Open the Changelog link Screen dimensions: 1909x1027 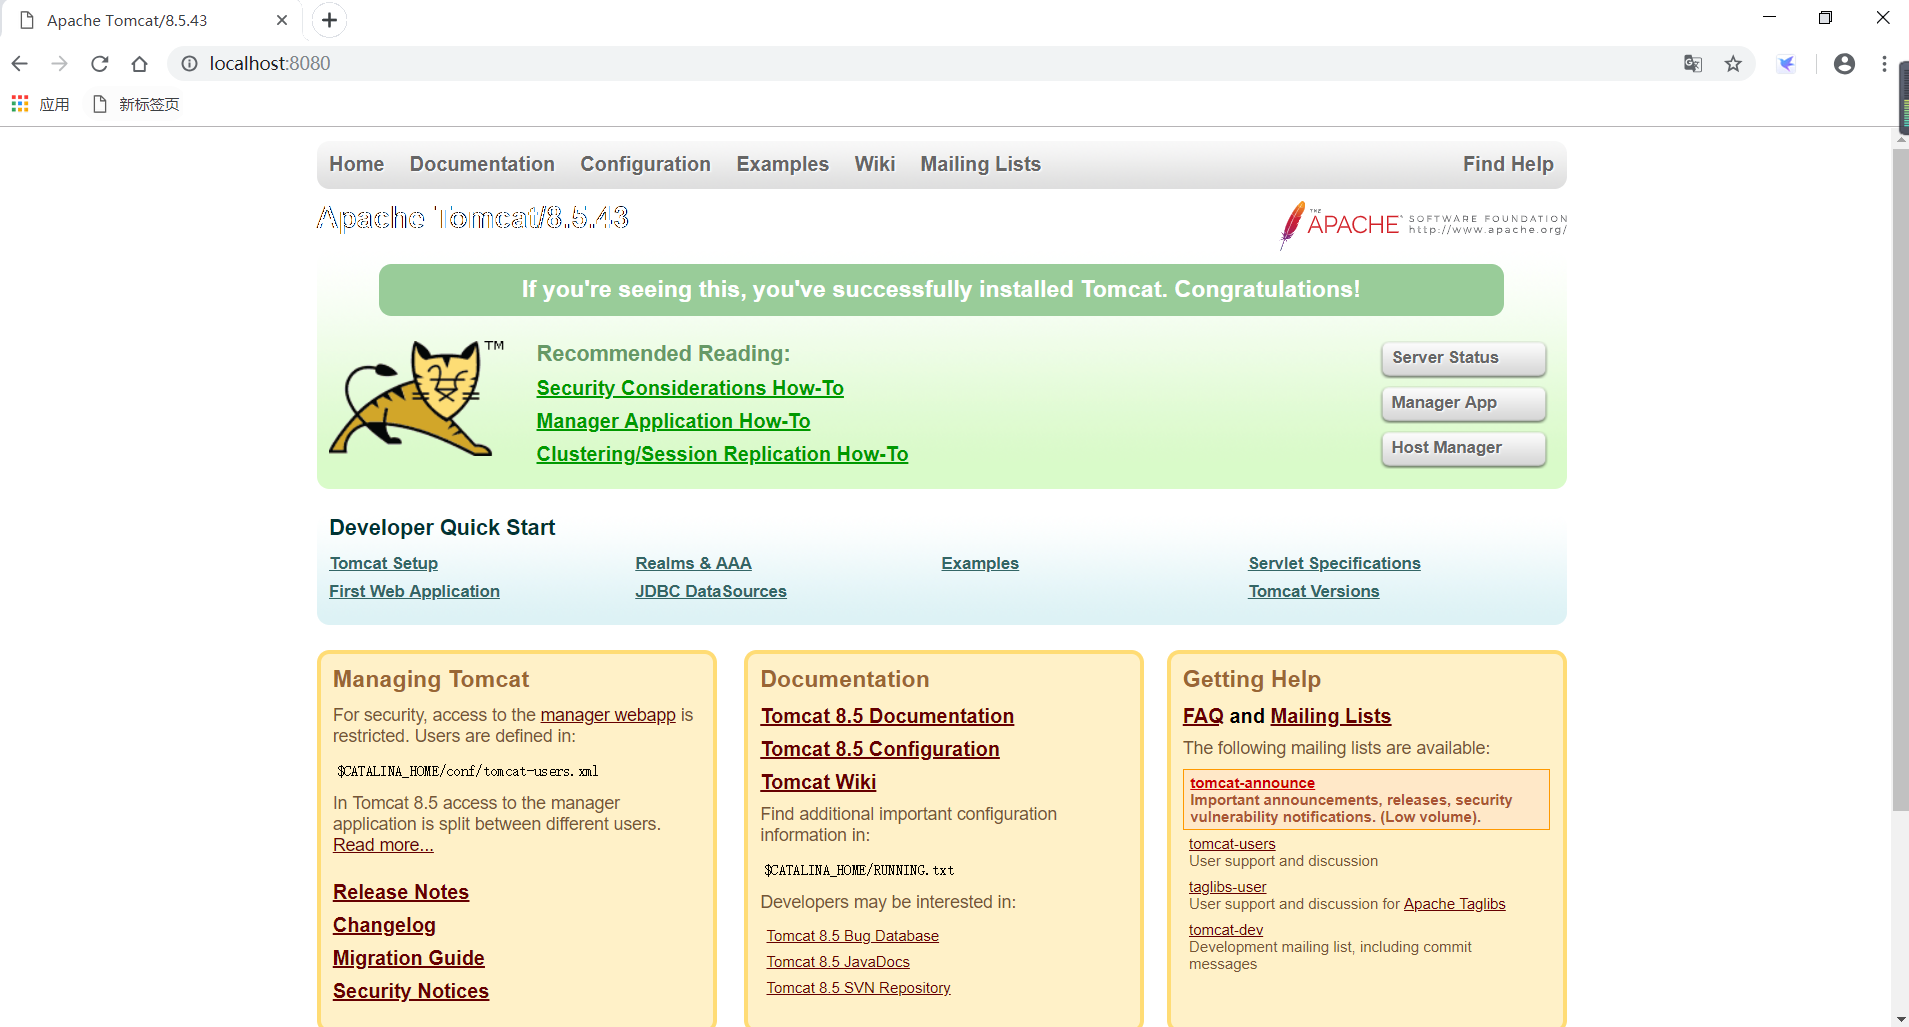384,925
